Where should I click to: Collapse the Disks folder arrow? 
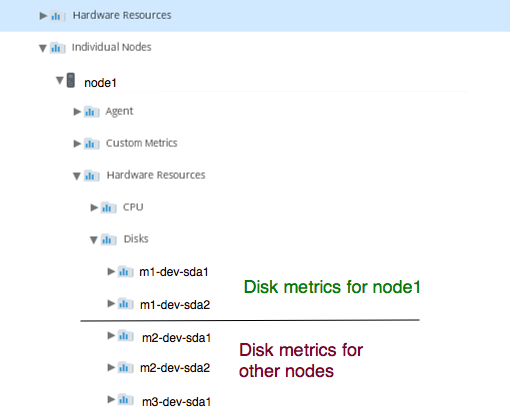click(94, 240)
